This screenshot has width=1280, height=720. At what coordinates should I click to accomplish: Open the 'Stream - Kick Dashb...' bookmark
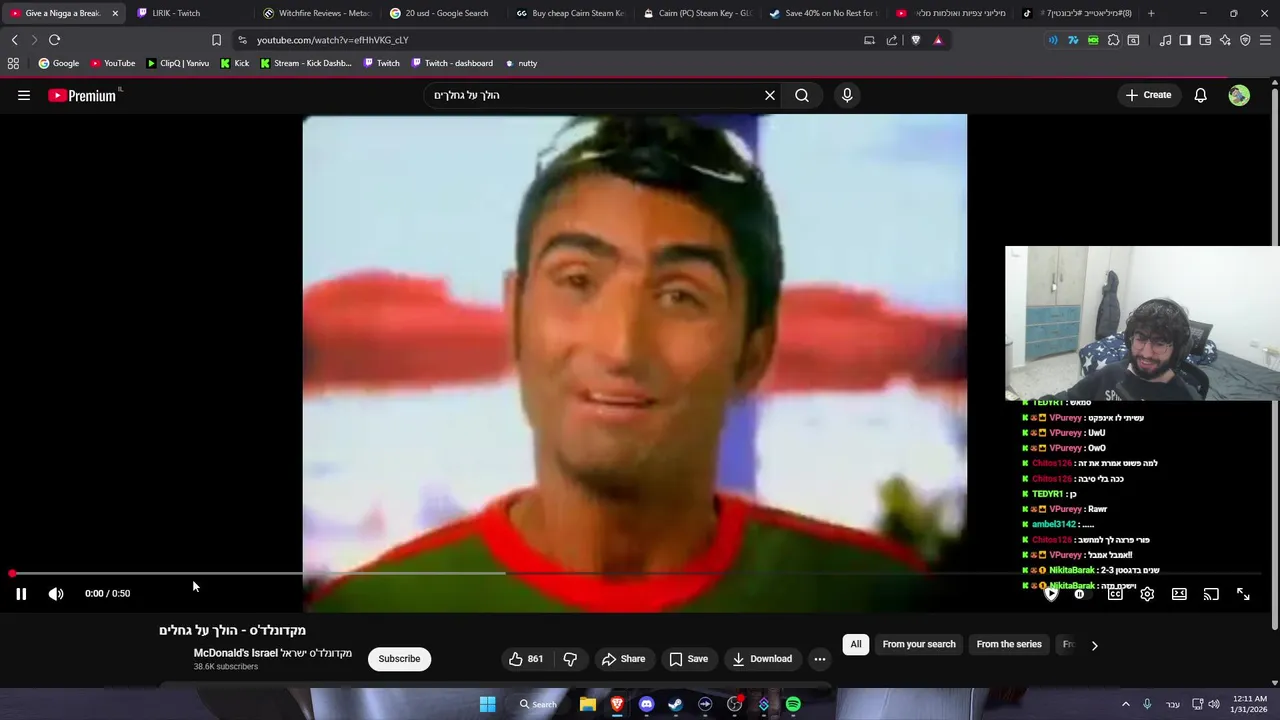pos(305,63)
